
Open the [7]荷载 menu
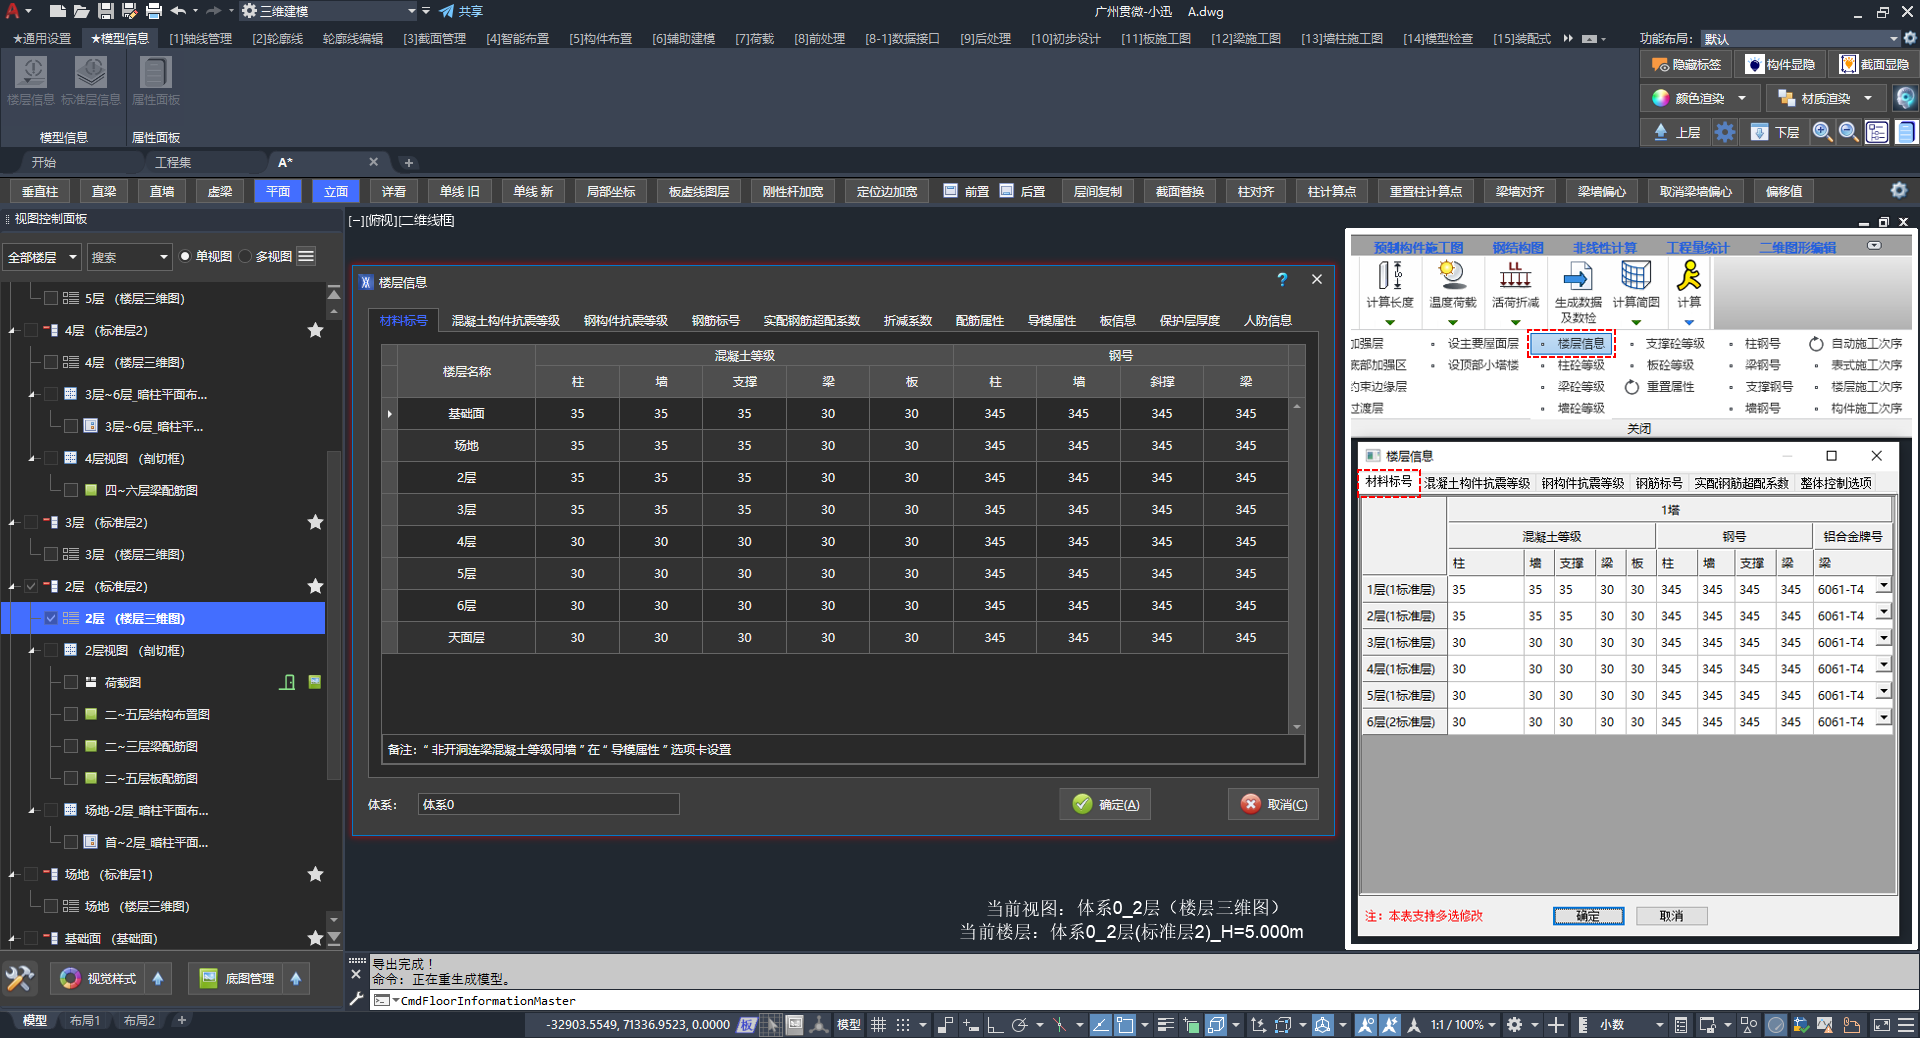click(x=754, y=38)
